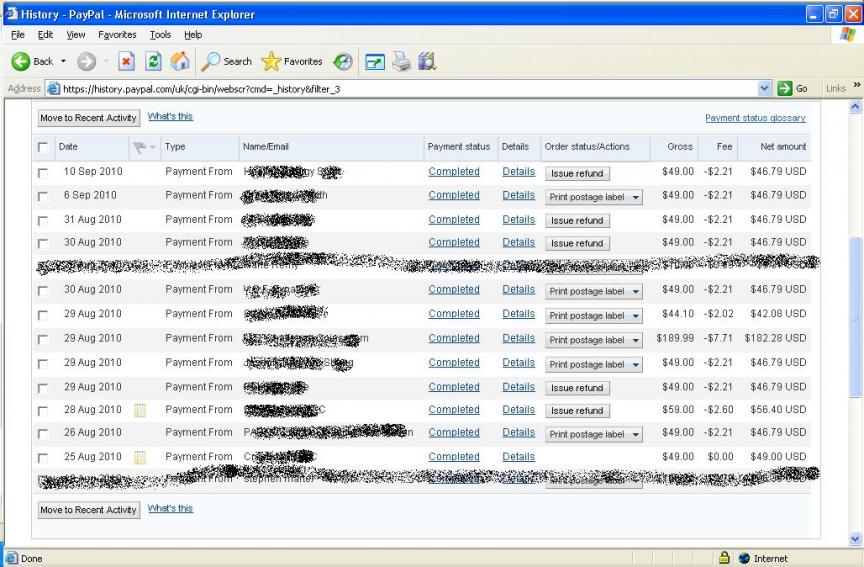Image resolution: width=864 pixels, height=567 pixels.
Task: Stop page loading with the red X icon
Action: [x=126, y=61]
